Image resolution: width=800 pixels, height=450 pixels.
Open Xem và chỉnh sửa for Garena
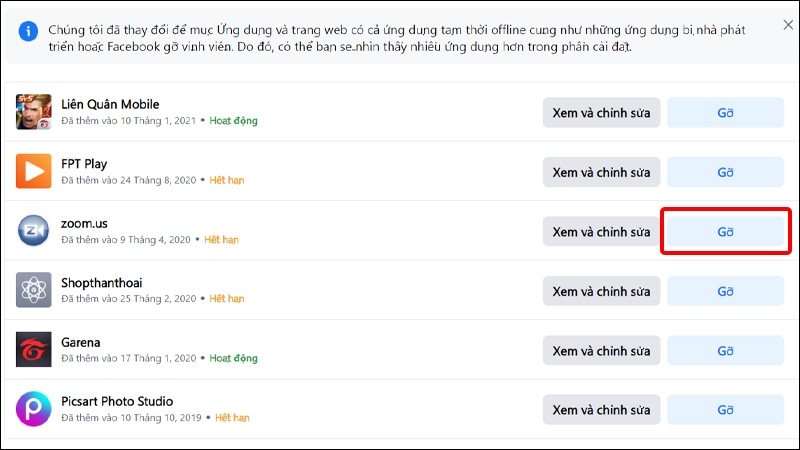pyautogui.click(x=601, y=351)
